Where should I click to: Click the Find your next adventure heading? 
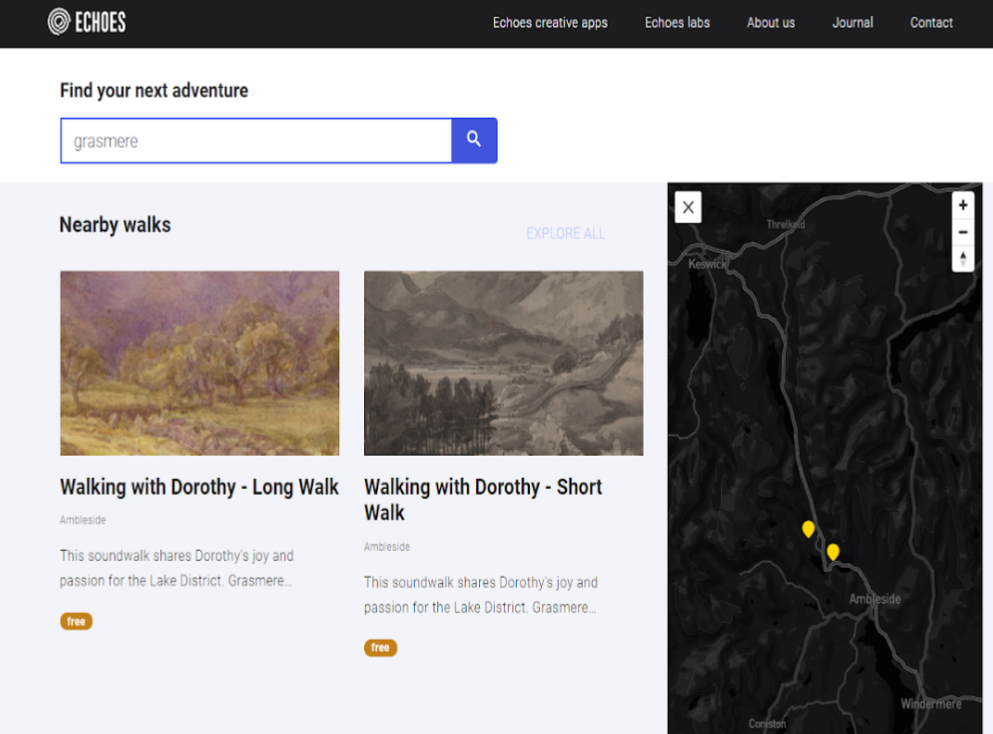click(x=154, y=91)
